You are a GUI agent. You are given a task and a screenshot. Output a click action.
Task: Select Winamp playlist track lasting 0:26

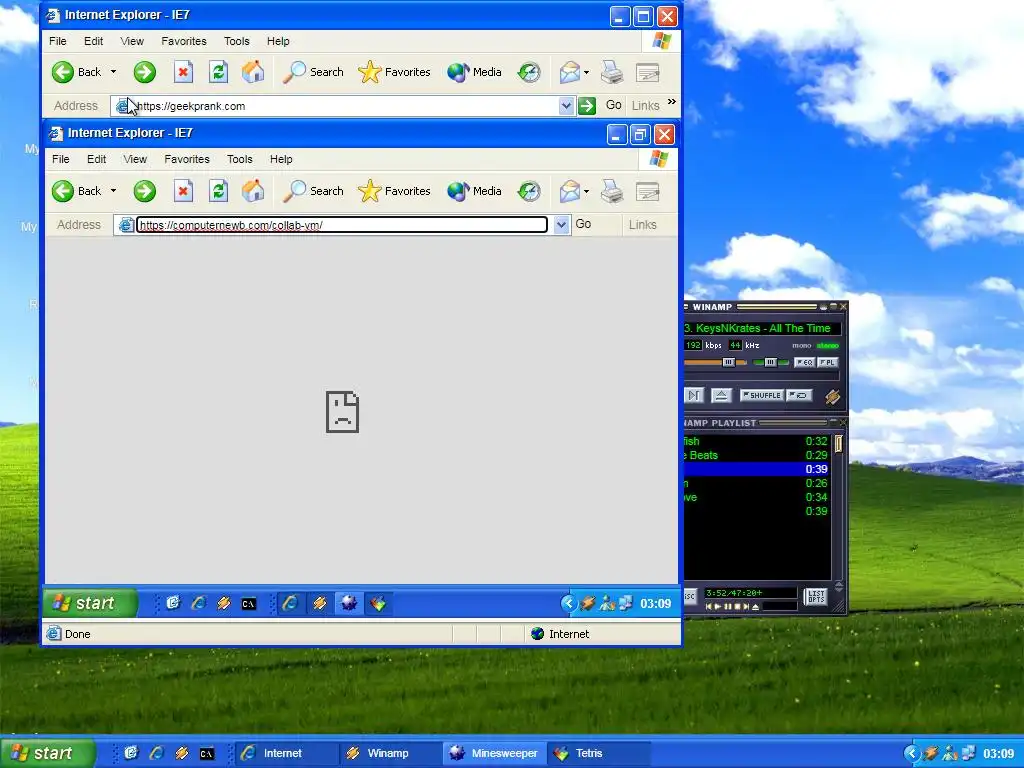tap(757, 483)
